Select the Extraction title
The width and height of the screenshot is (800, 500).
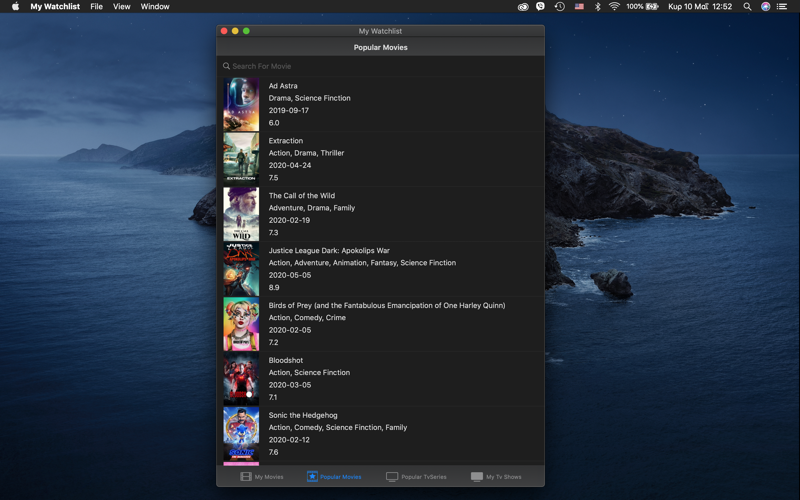(x=286, y=141)
